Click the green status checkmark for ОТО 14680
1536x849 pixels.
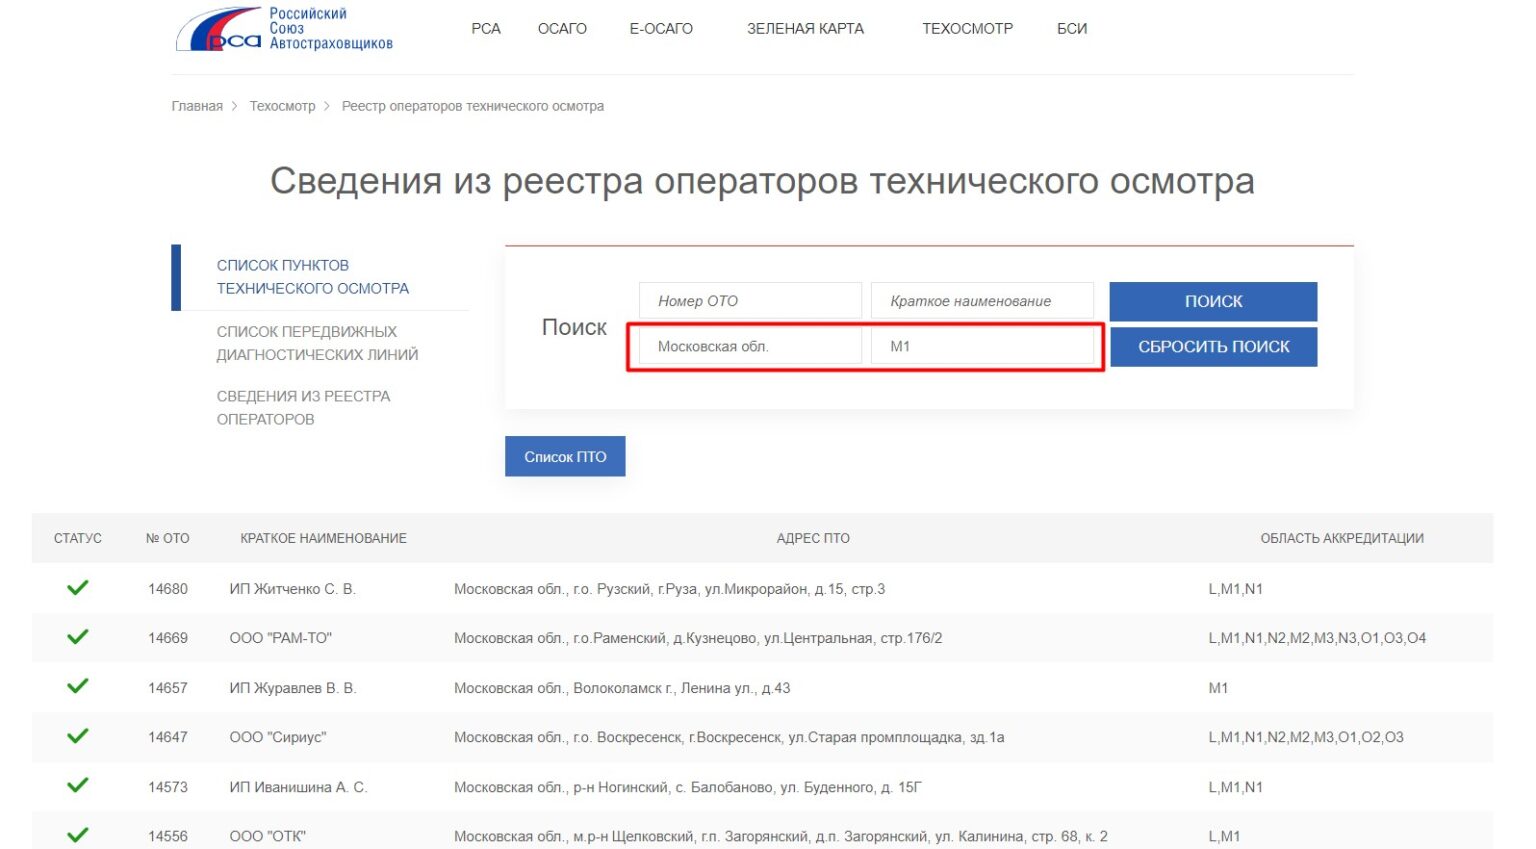(77, 588)
